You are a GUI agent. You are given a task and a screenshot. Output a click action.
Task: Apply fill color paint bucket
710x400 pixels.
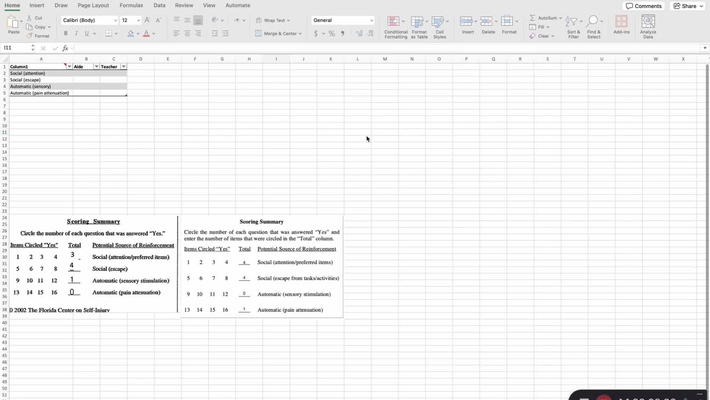[x=130, y=34]
